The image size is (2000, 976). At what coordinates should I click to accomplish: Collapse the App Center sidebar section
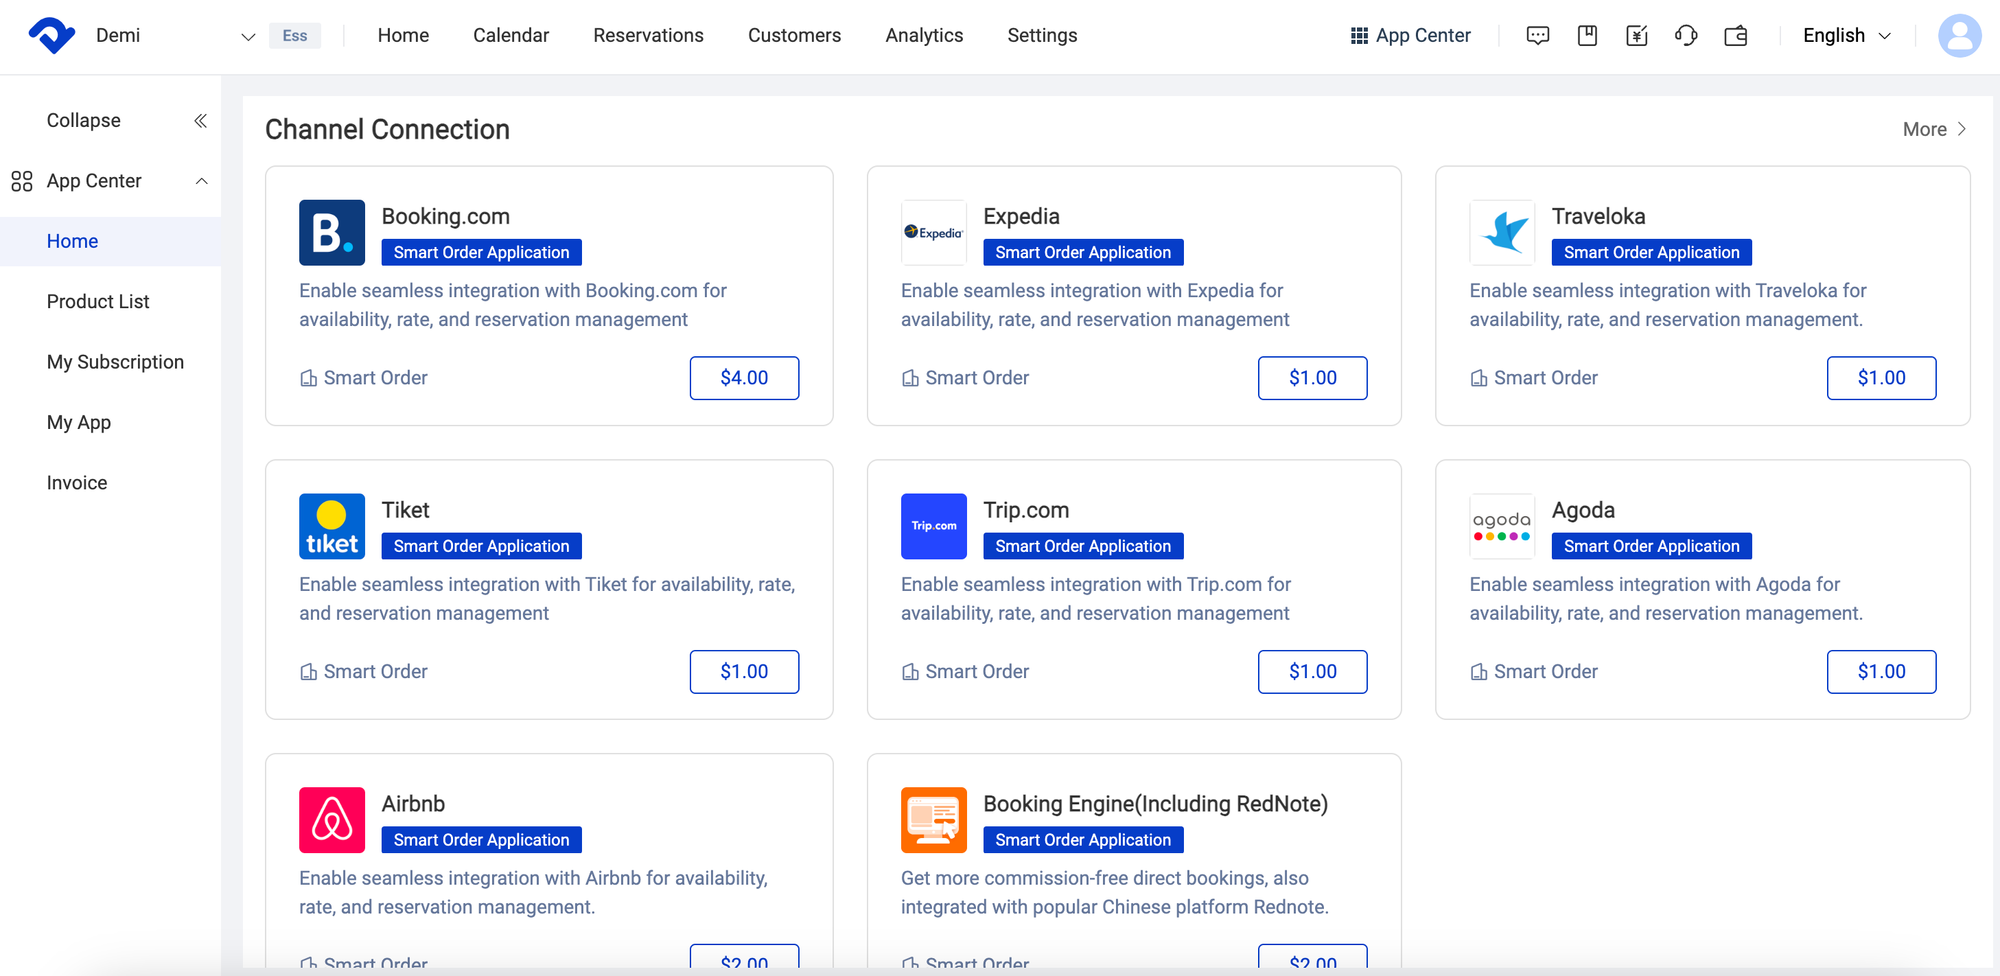point(201,181)
